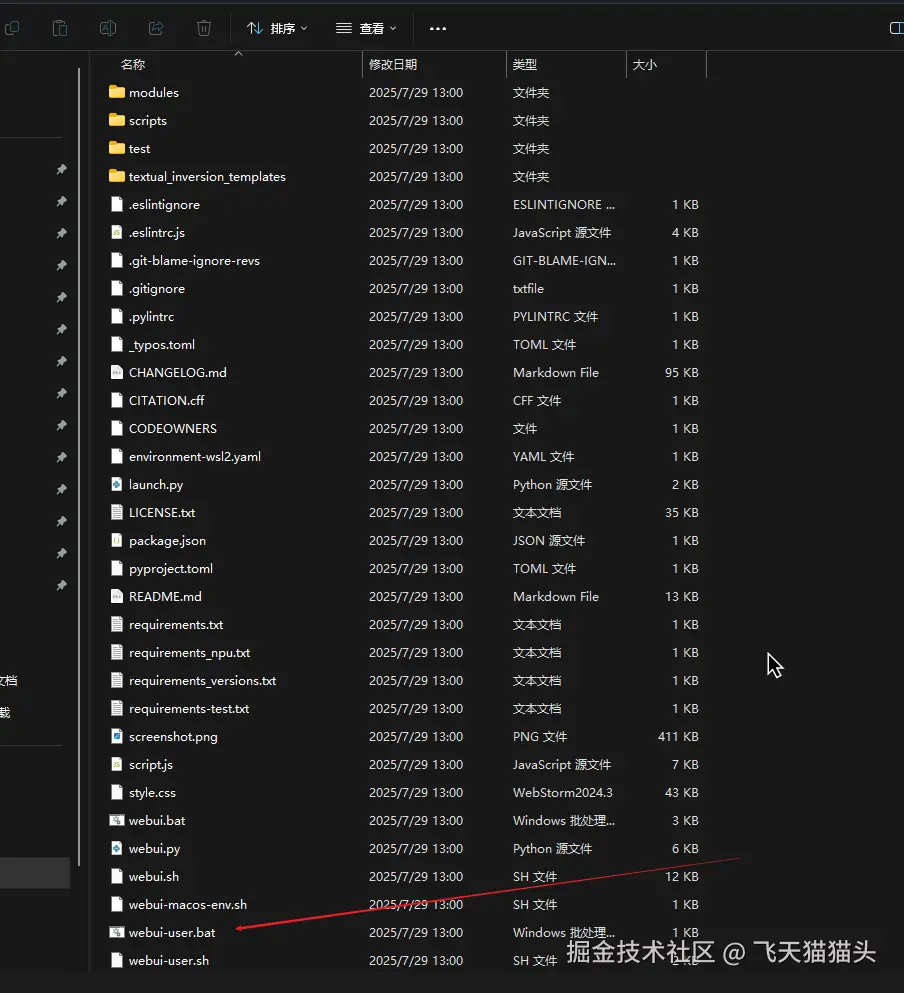Click the Markdown File type of README.md

pos(556,597)
